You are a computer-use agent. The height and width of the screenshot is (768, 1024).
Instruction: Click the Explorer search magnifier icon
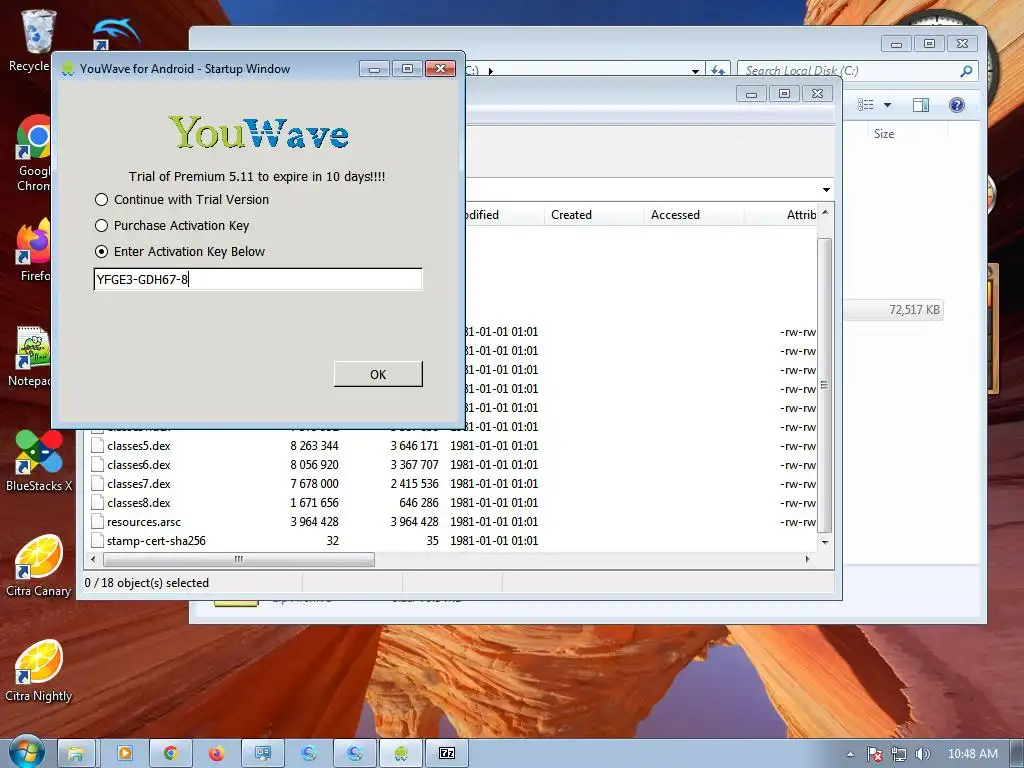pyautogui.click(x=967, y=71)
